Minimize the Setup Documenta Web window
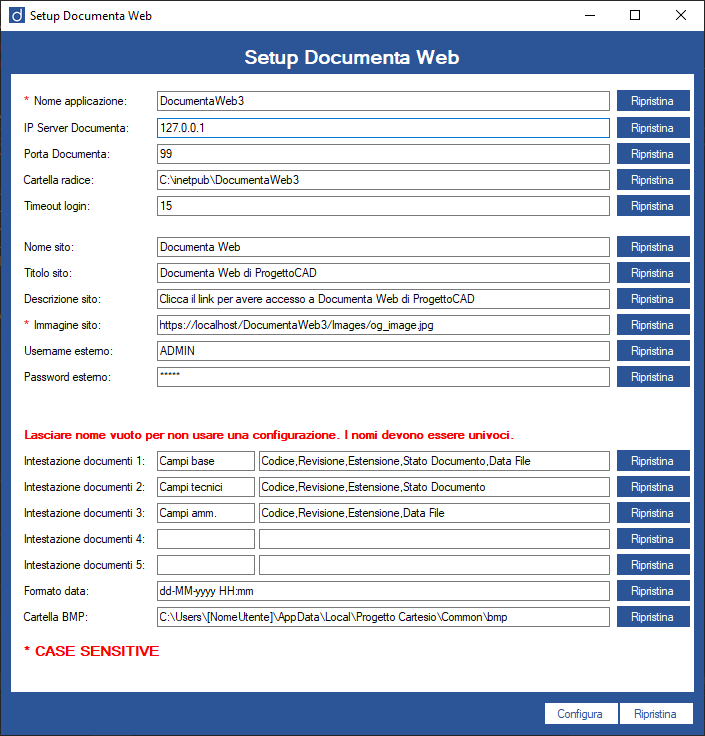 (x=590, y=15)
